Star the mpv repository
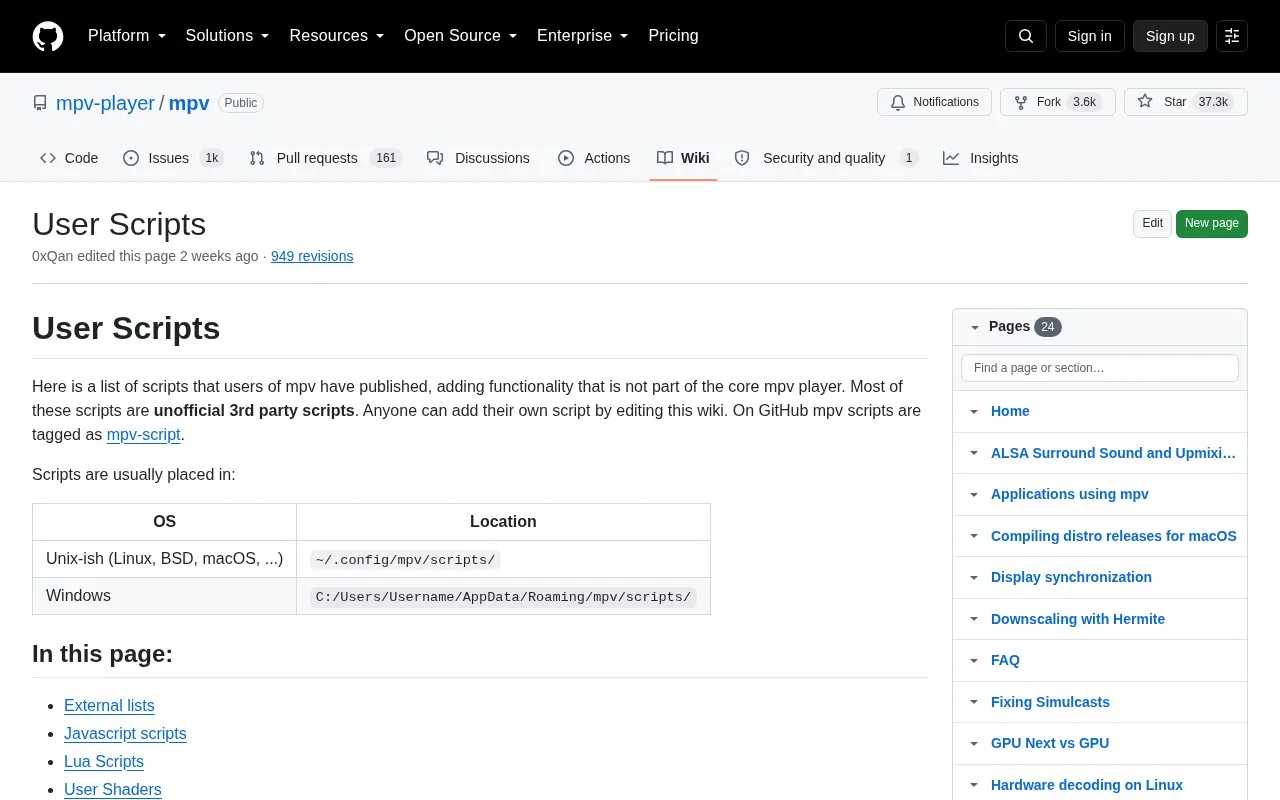1280x800 pixels. (1186, 102)
